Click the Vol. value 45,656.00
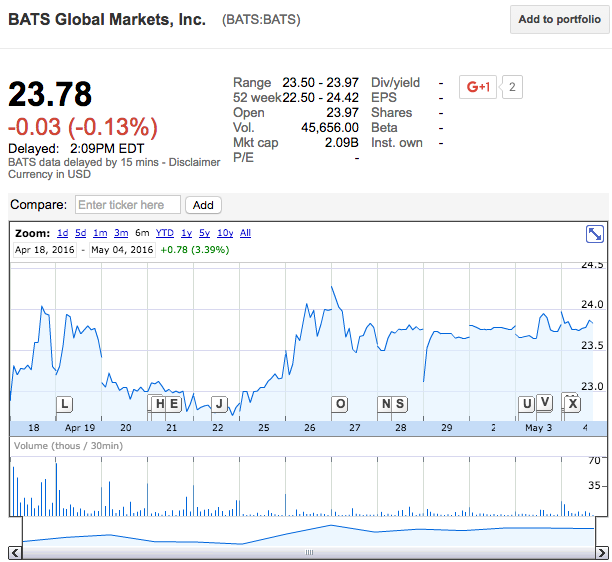 click(x=330, y=128)
